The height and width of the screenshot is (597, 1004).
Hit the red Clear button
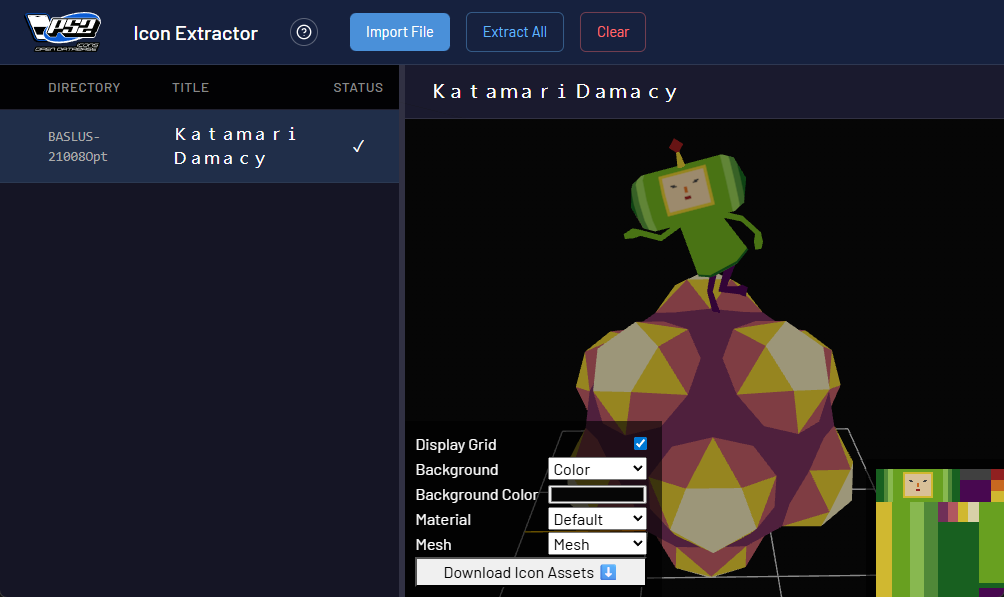pos(612,32)
